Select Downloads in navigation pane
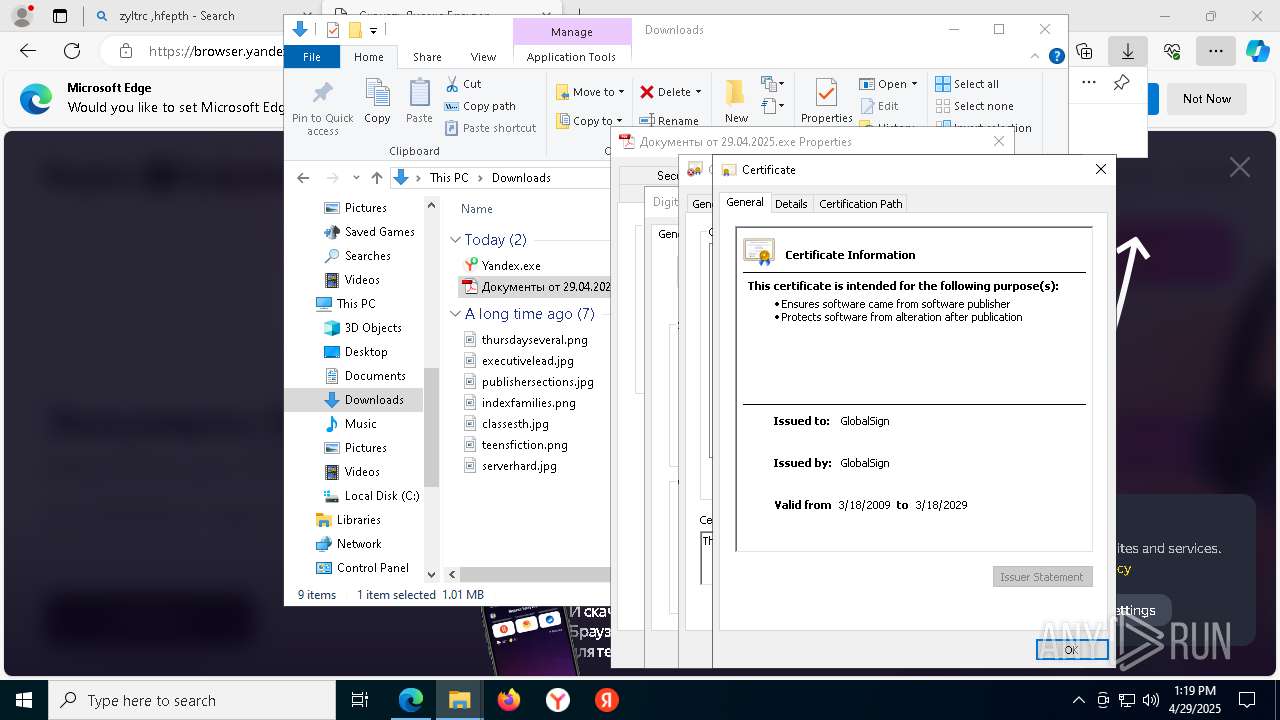Viewport: 1280px width, 720px height. (x=364, y=399)
